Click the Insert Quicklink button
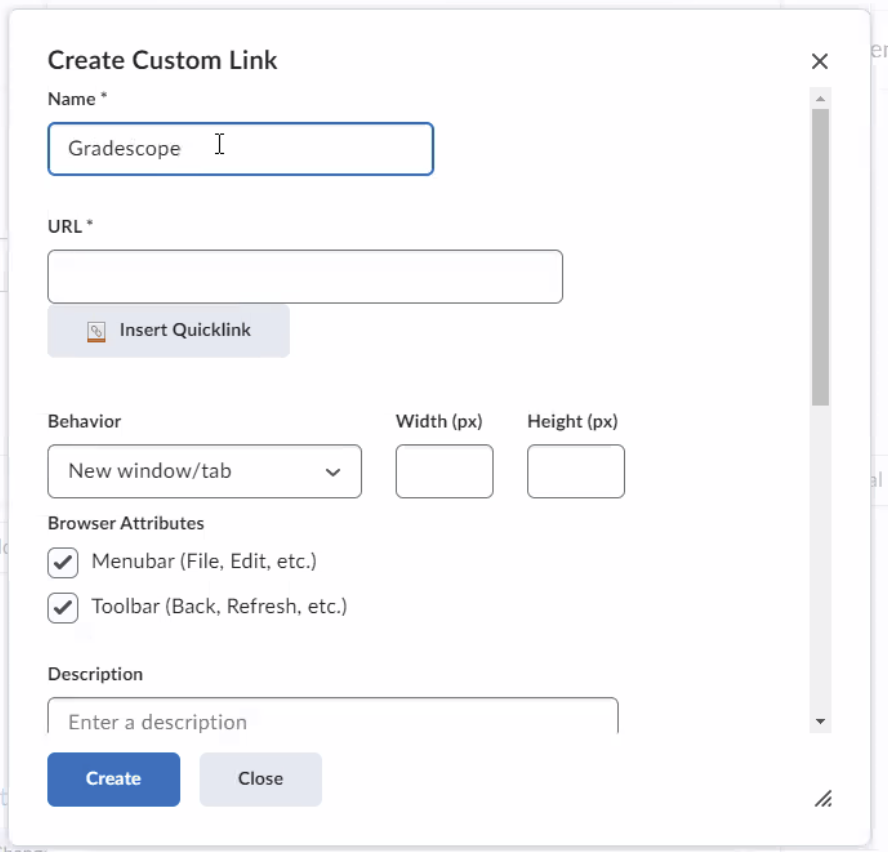This screenshot has width=888, height=852. [169, 330]
